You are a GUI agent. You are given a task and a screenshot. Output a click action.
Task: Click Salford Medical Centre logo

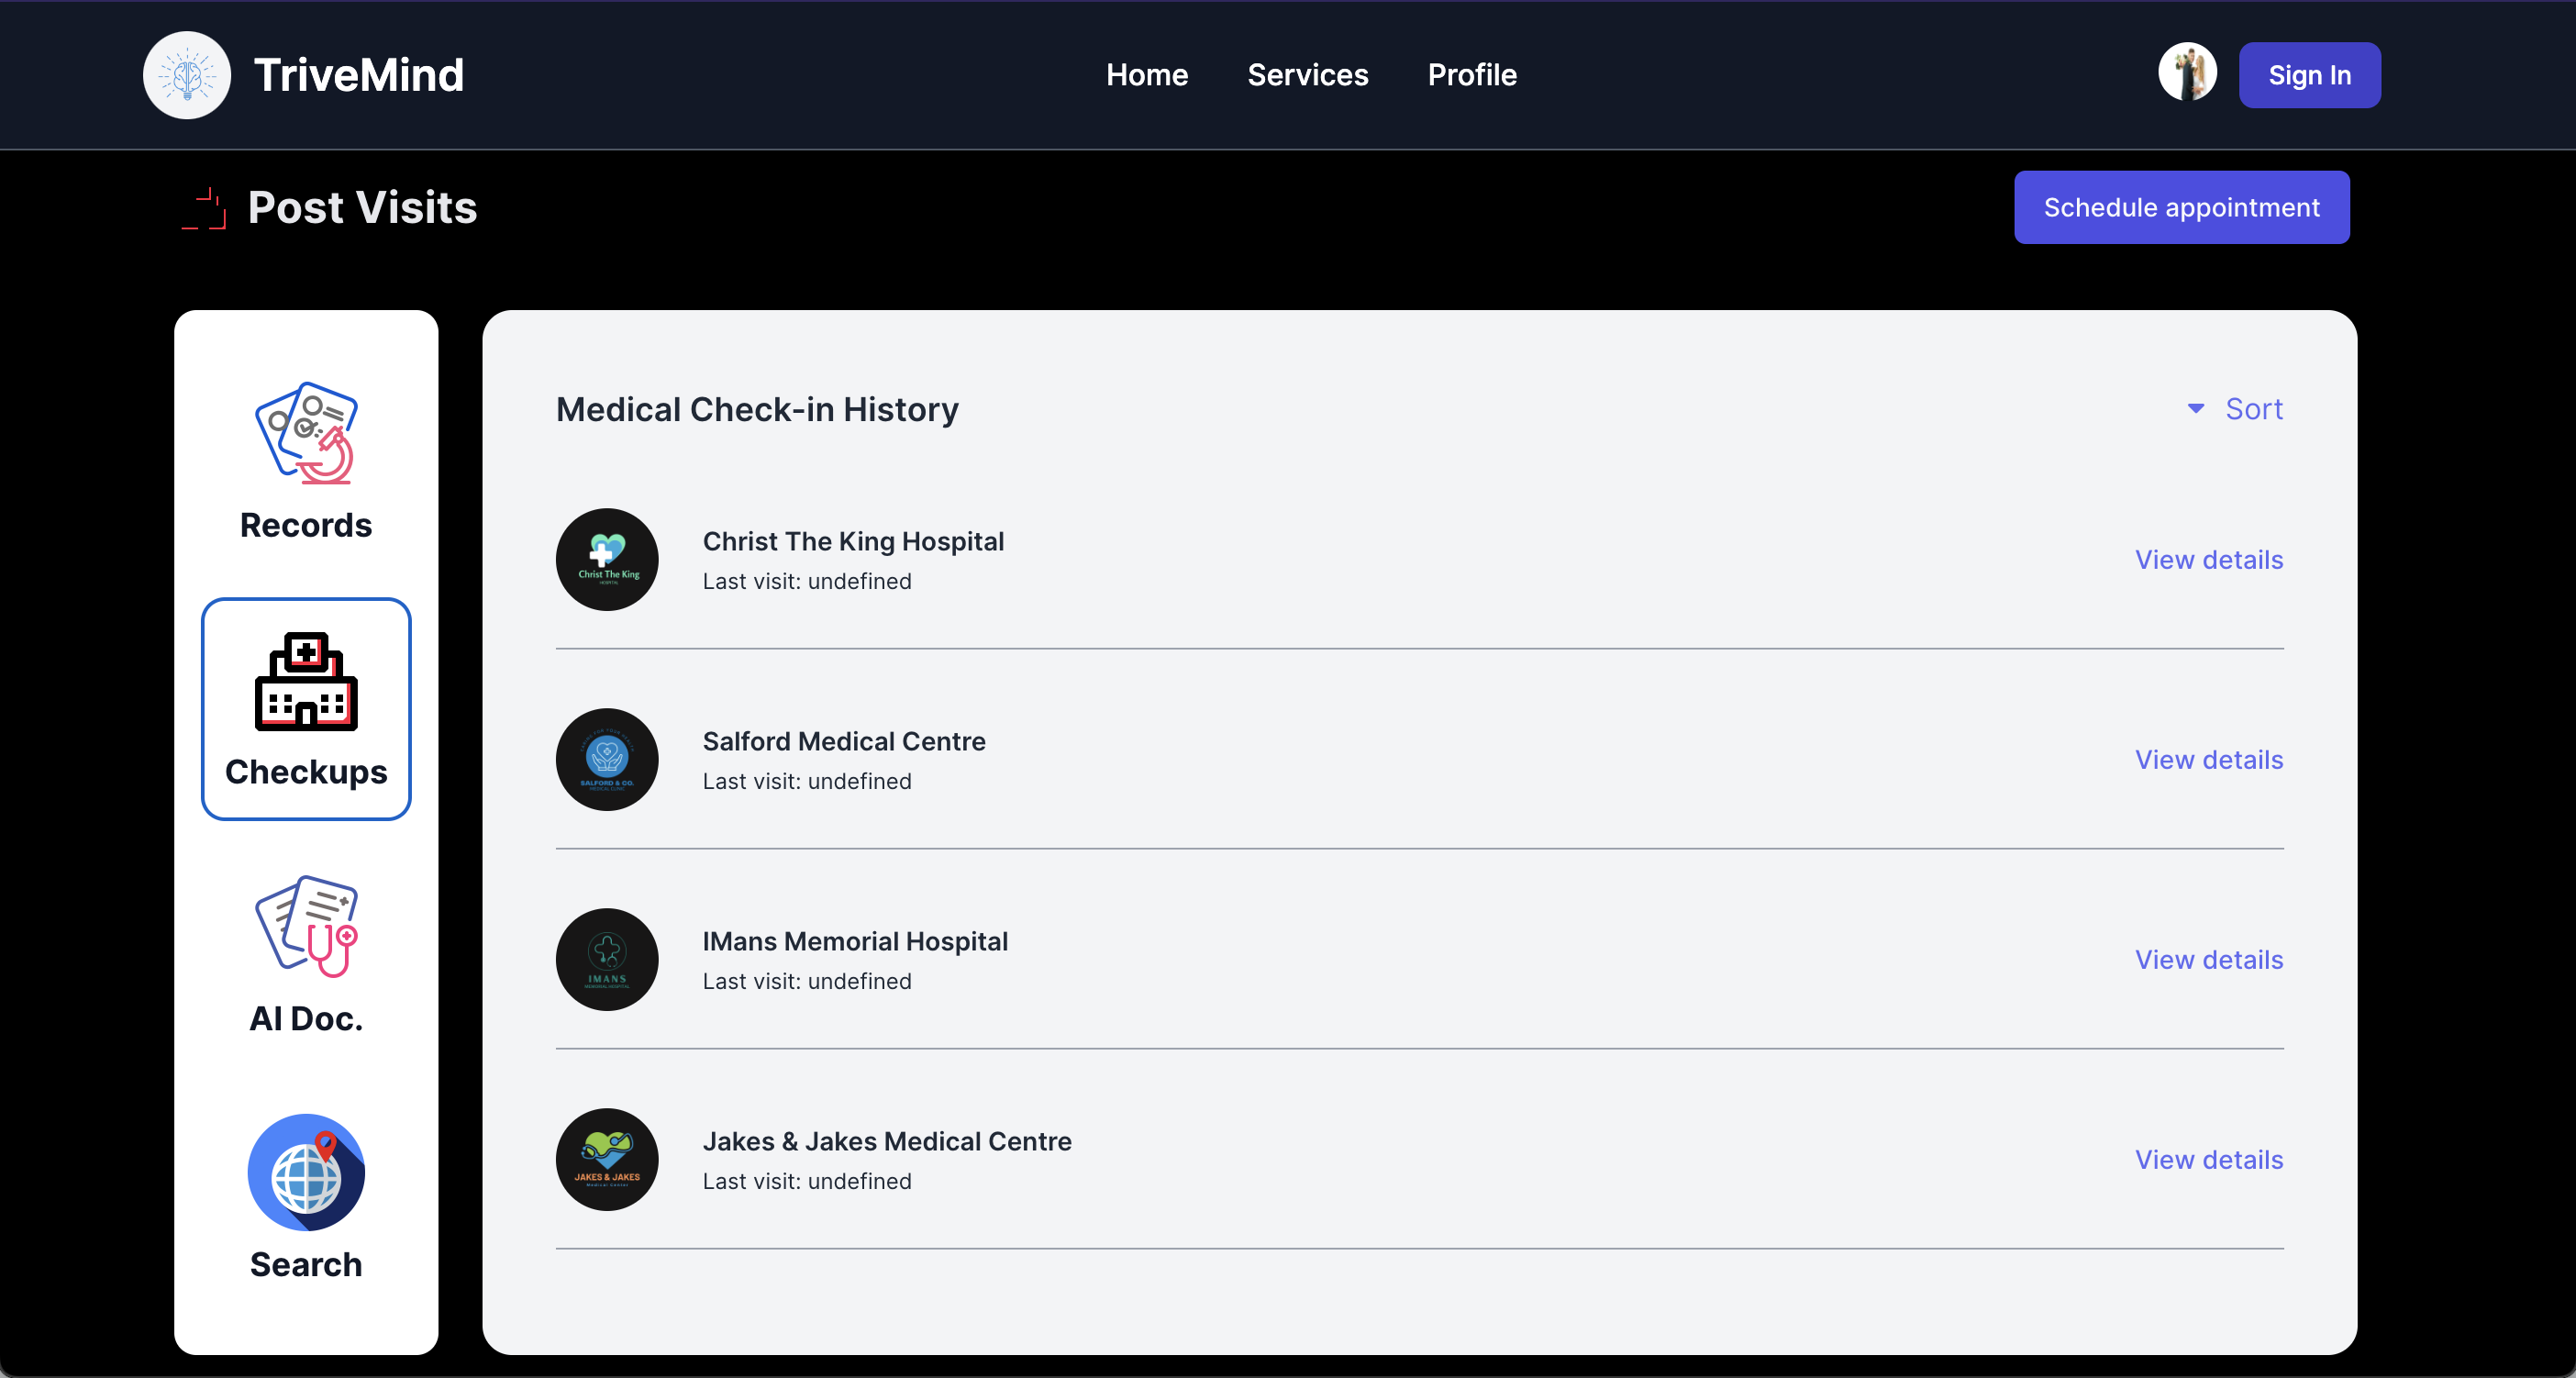[x=607, y=760]
